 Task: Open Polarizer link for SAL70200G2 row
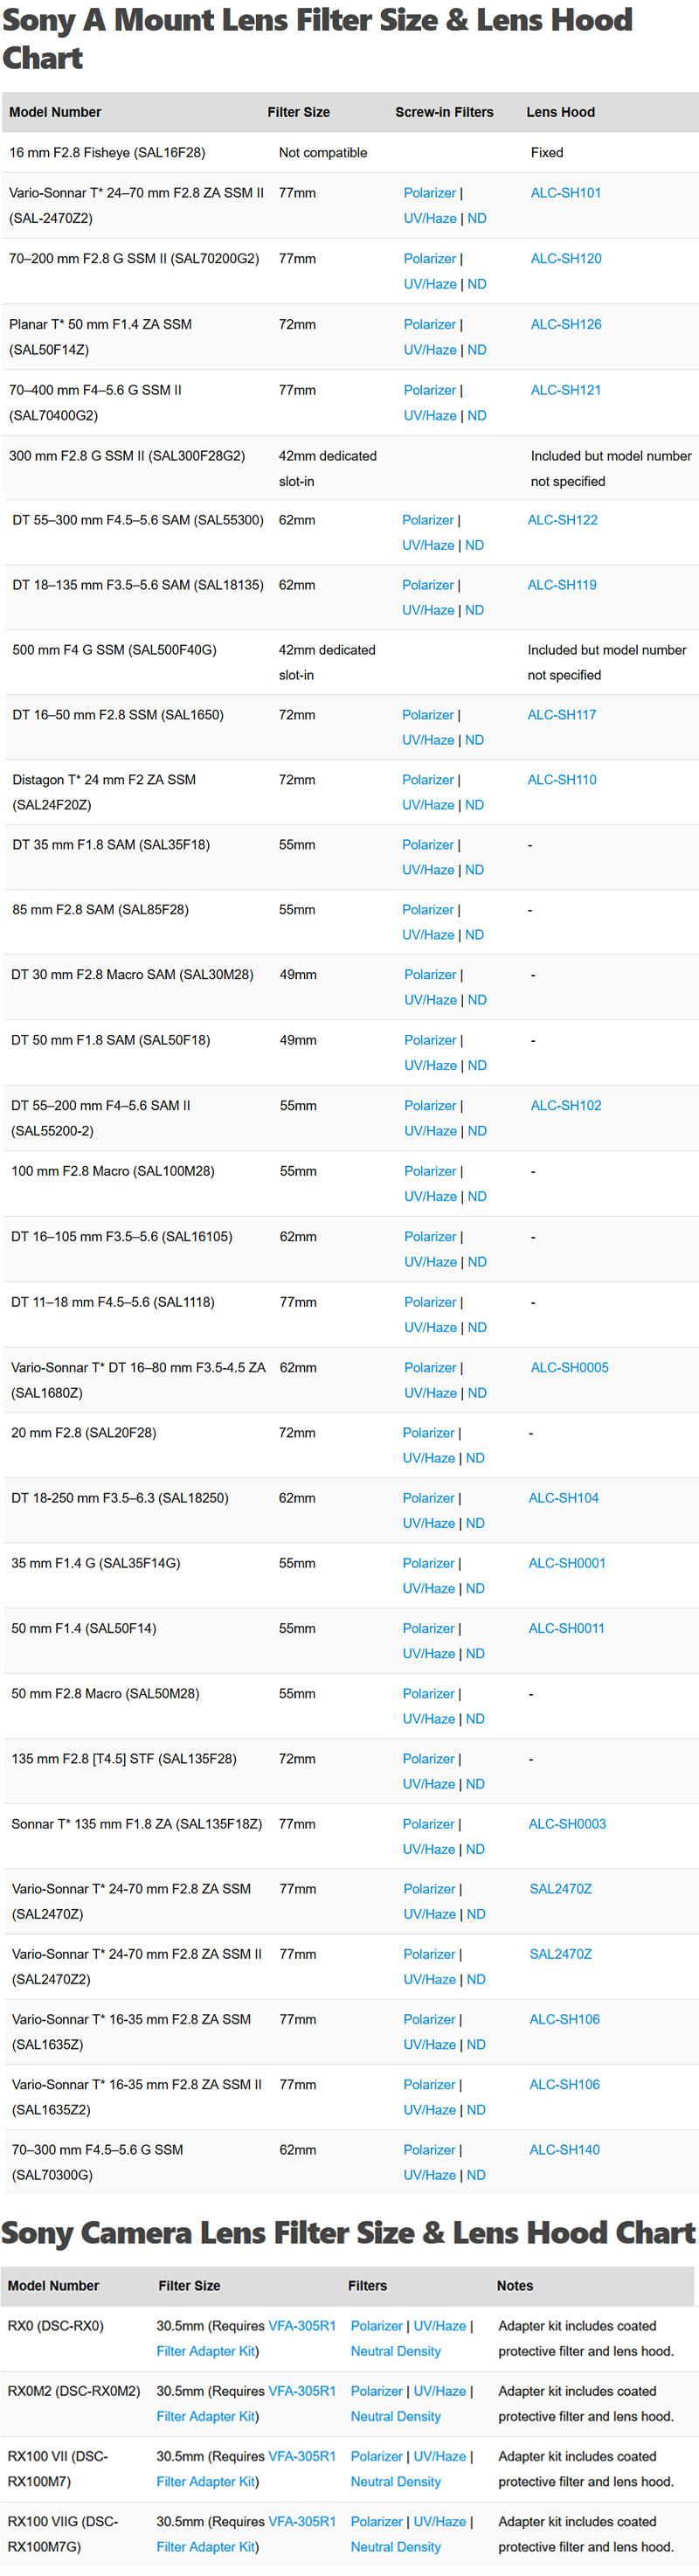pos(429,259)
